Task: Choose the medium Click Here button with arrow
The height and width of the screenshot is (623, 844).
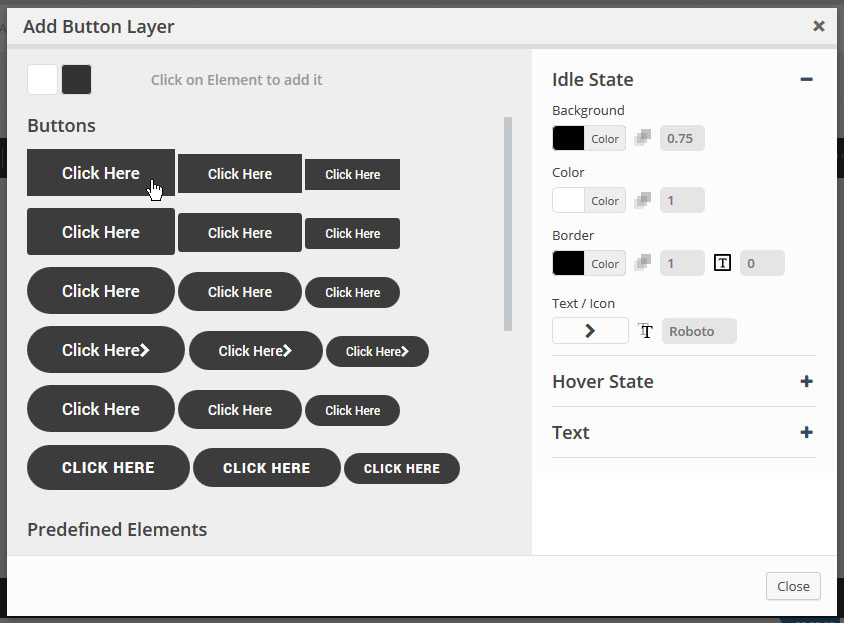Action: [255, 350]
